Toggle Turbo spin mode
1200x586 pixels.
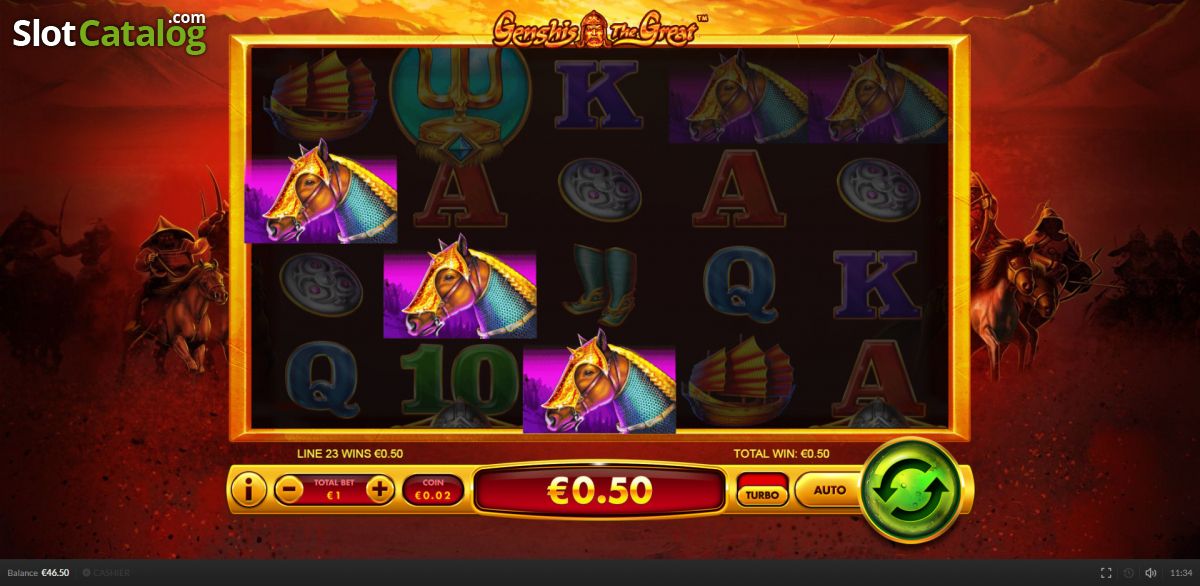(762, 490)
